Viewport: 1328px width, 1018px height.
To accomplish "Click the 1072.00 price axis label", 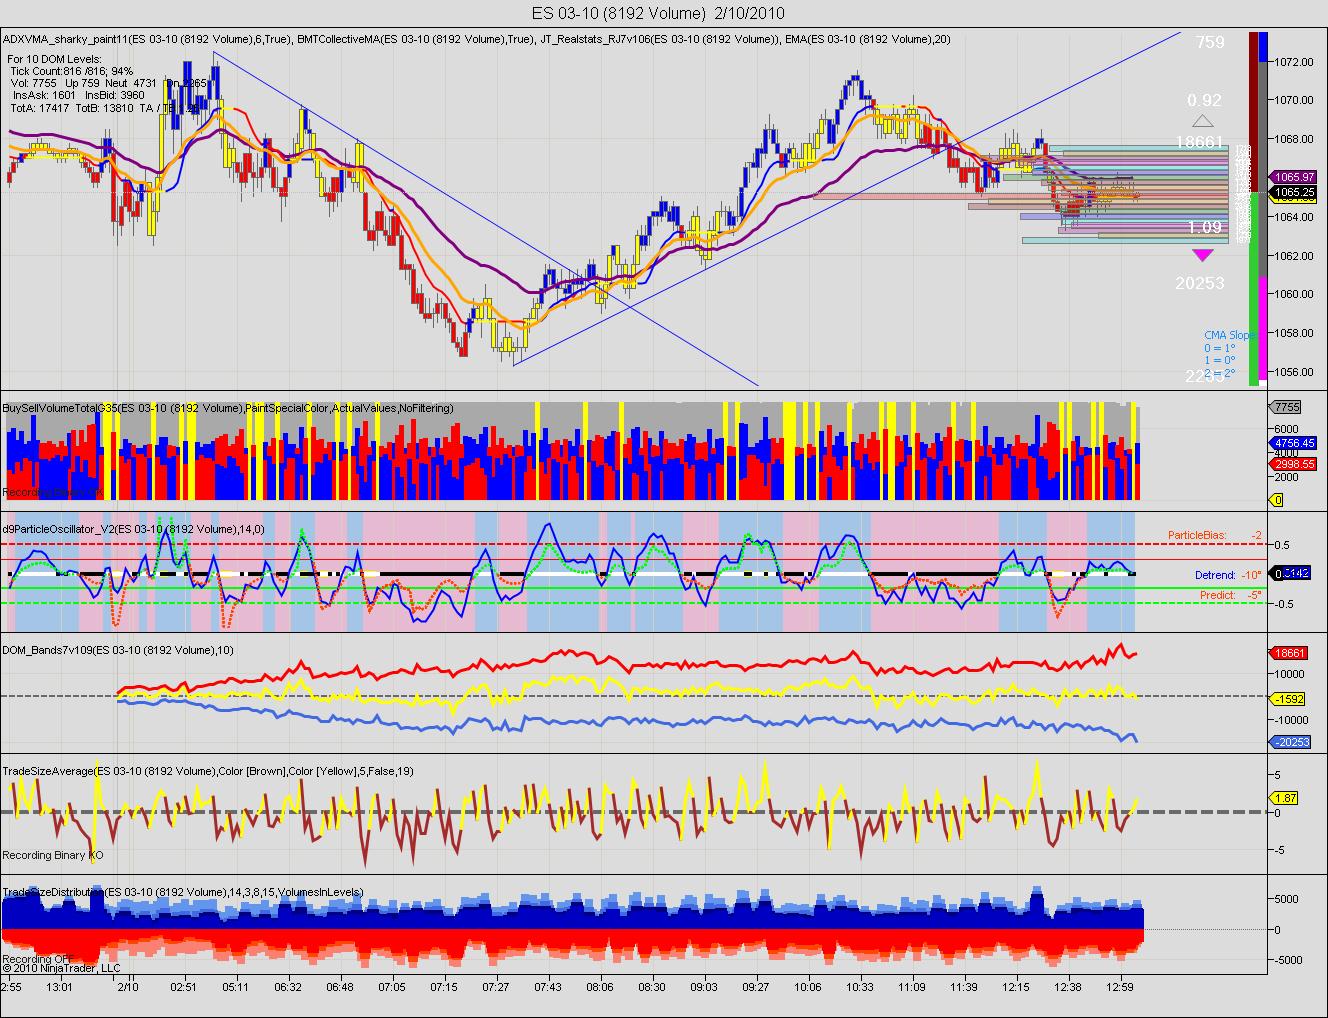I will [x=1294, y=61].
